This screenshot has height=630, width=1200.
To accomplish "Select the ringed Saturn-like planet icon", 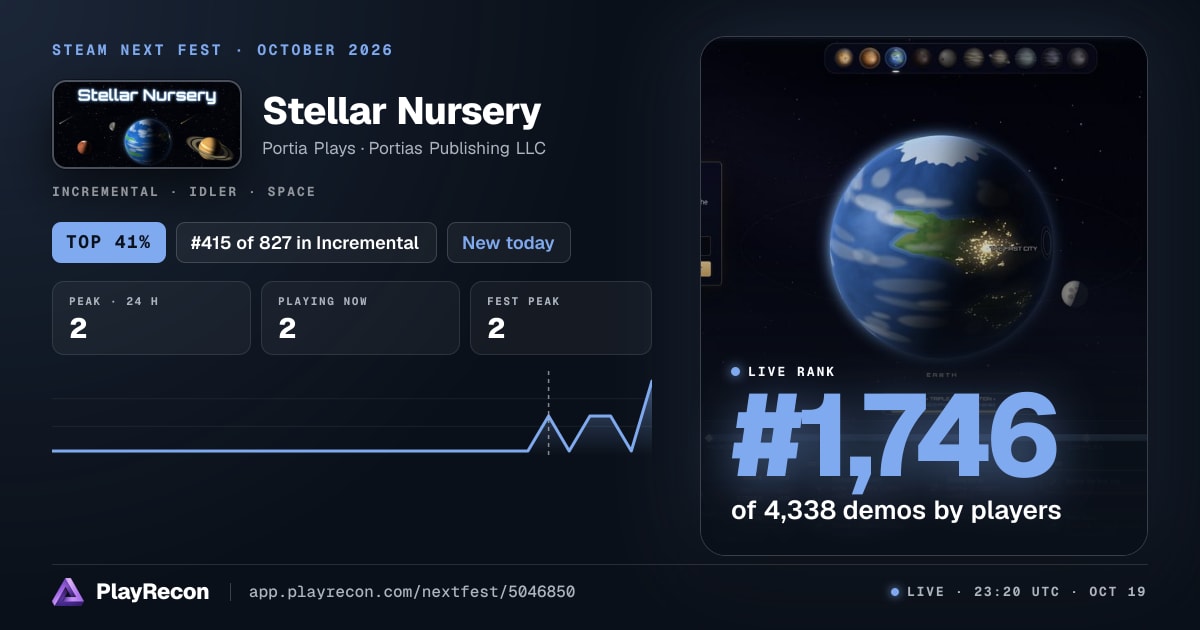I will 999,58.
